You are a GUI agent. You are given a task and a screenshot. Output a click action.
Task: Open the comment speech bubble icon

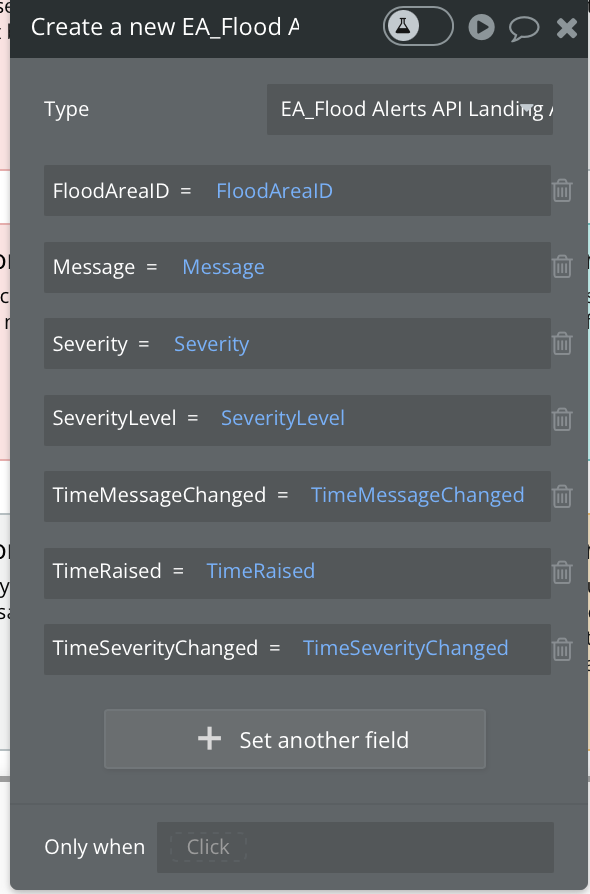[524, 28]
